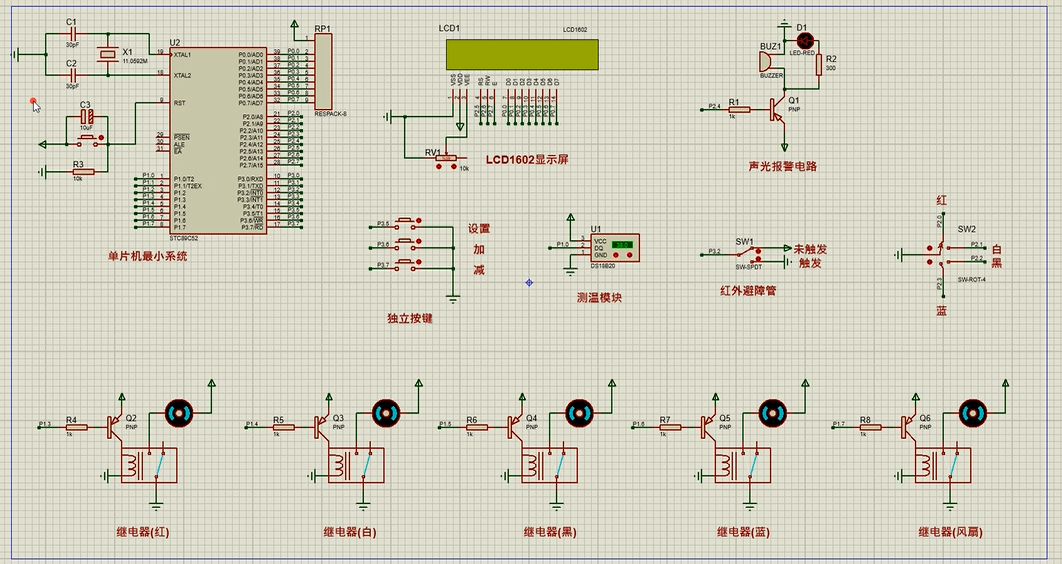The height and width of the screenshot is (564, 1062).
Task: Click the relay box next to Q2
Action: (149, 465)
